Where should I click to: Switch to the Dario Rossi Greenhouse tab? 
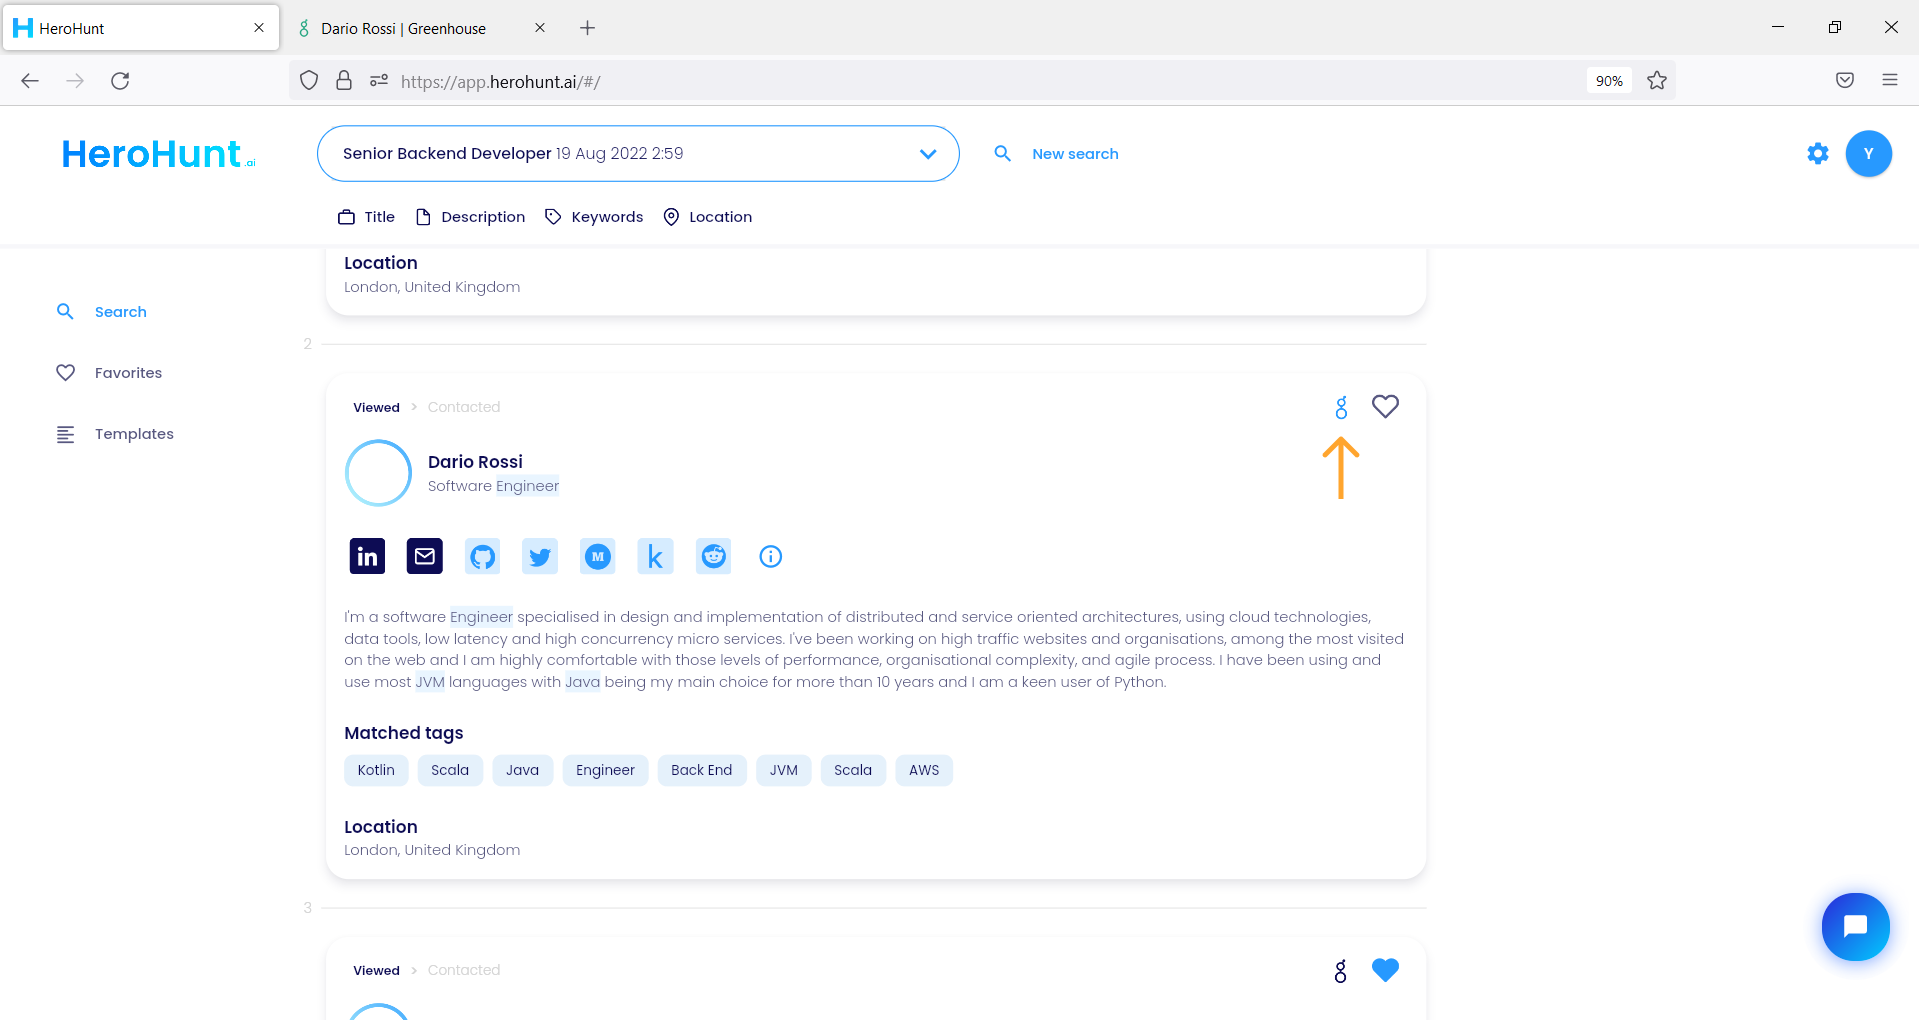[403, 28]
